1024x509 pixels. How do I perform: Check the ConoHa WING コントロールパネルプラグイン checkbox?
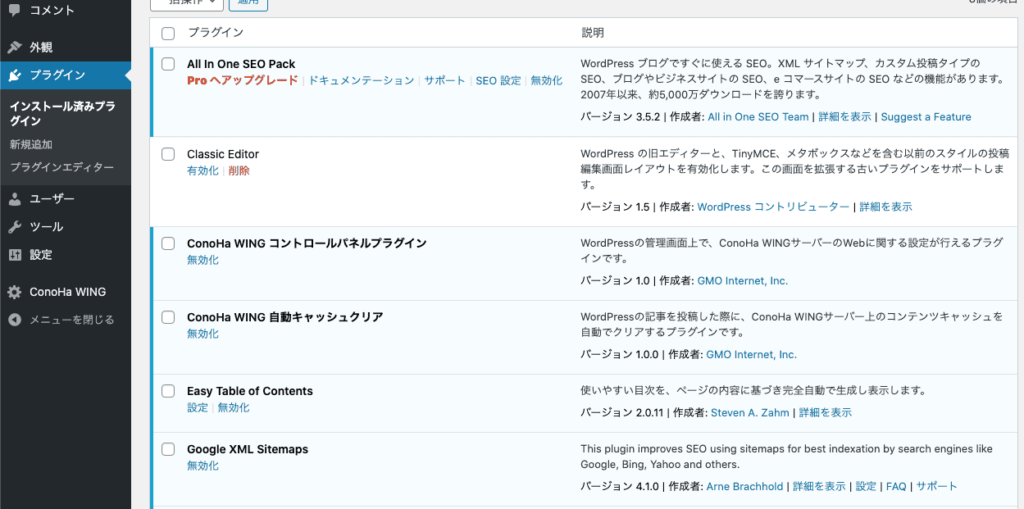168,243
